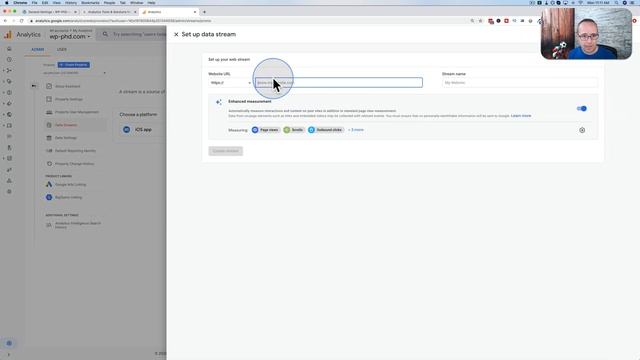Expand the + 3 more measurements link
This screenshot has width=640, height=360.
(x=356, y=130)
